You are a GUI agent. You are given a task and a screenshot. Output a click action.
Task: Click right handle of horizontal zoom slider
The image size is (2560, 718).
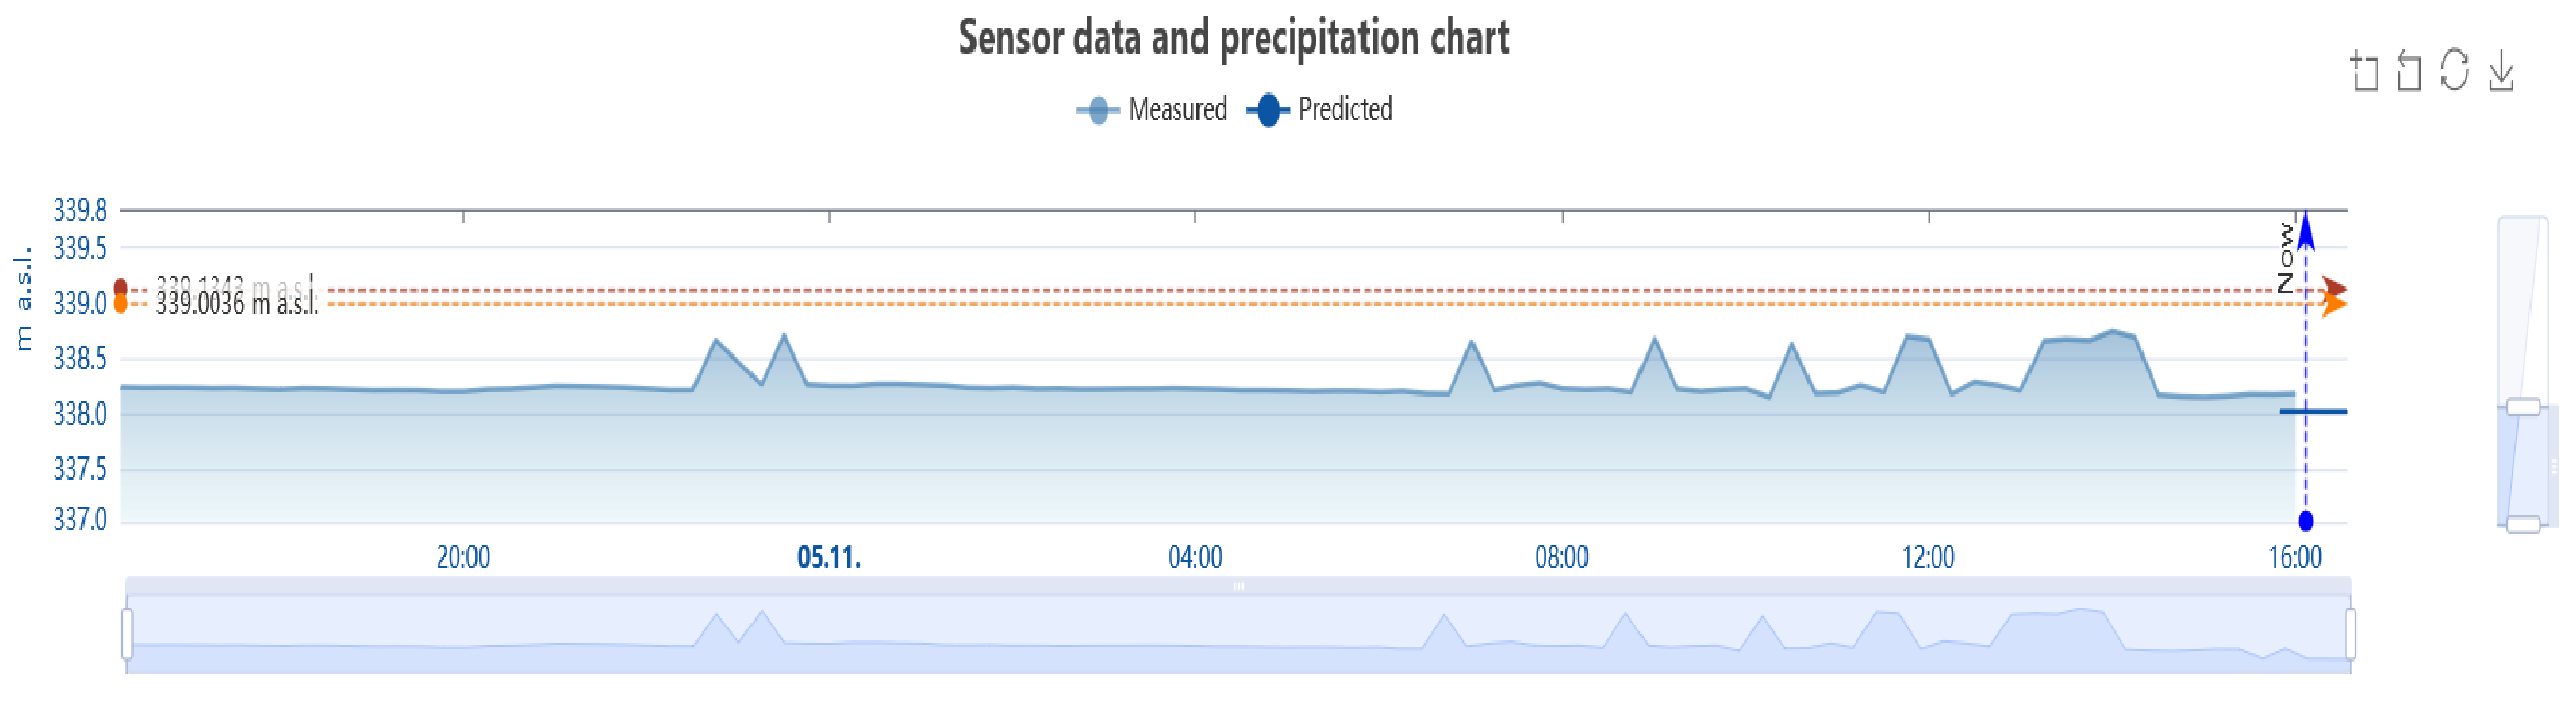point(2350,633)
